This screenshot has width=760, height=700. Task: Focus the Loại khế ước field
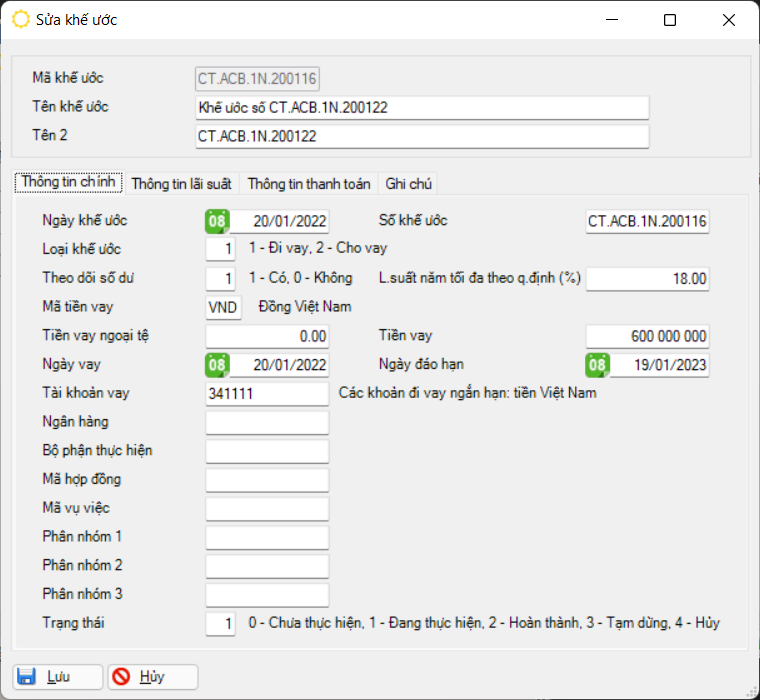(221, 249)
